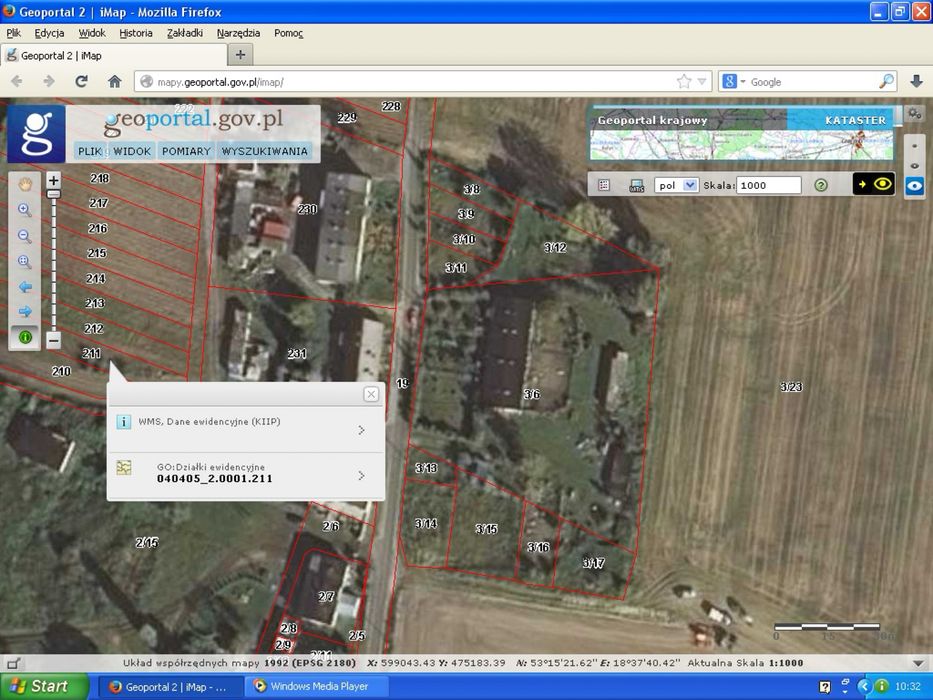The height and width of the screenshot is (700, 933).
Task: Select the zoom in magnifier tool
Action: (24, 210)
